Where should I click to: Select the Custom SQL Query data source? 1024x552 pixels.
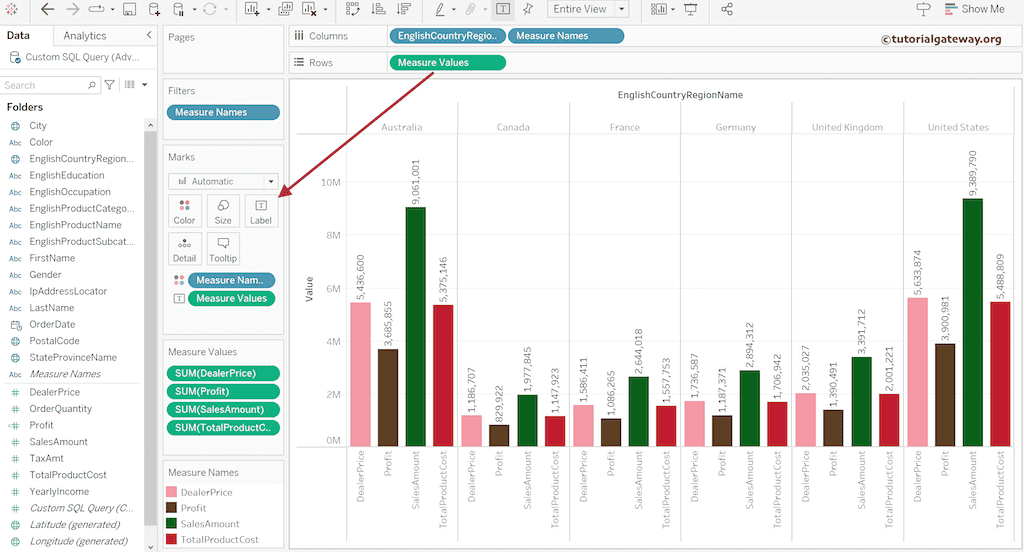coord(75,57)
